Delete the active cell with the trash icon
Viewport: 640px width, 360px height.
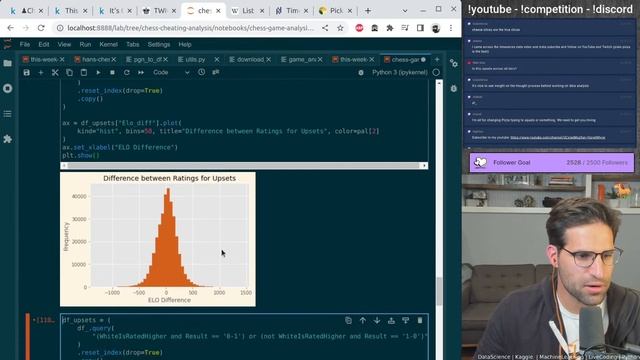[420, 320]
